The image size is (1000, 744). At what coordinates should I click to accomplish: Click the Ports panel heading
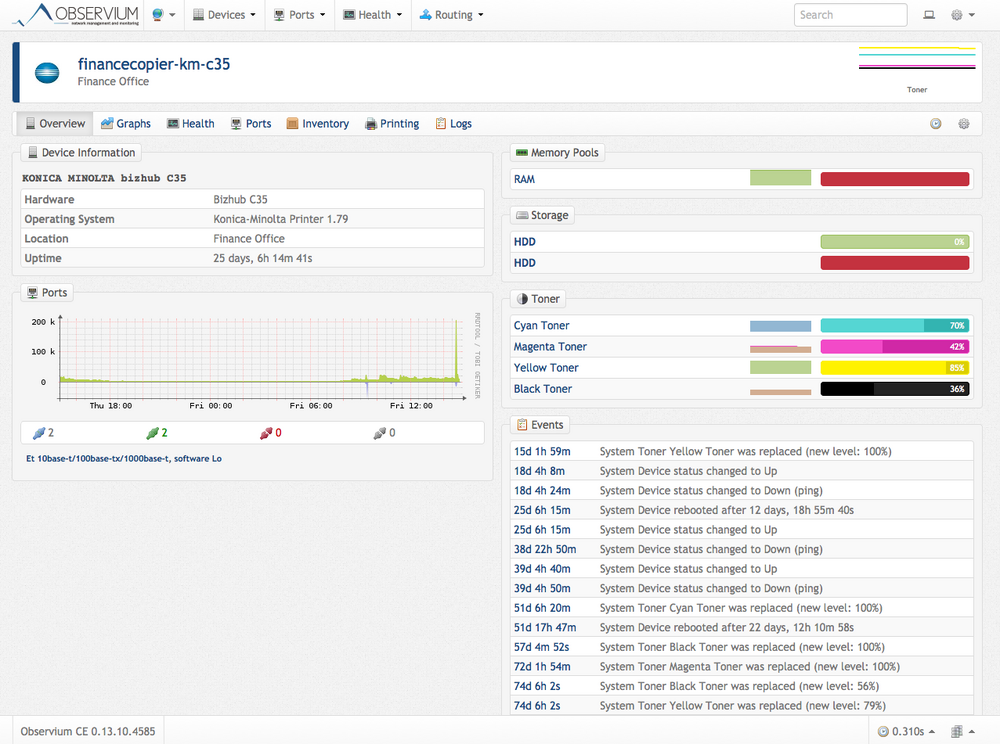pos(47,293)
